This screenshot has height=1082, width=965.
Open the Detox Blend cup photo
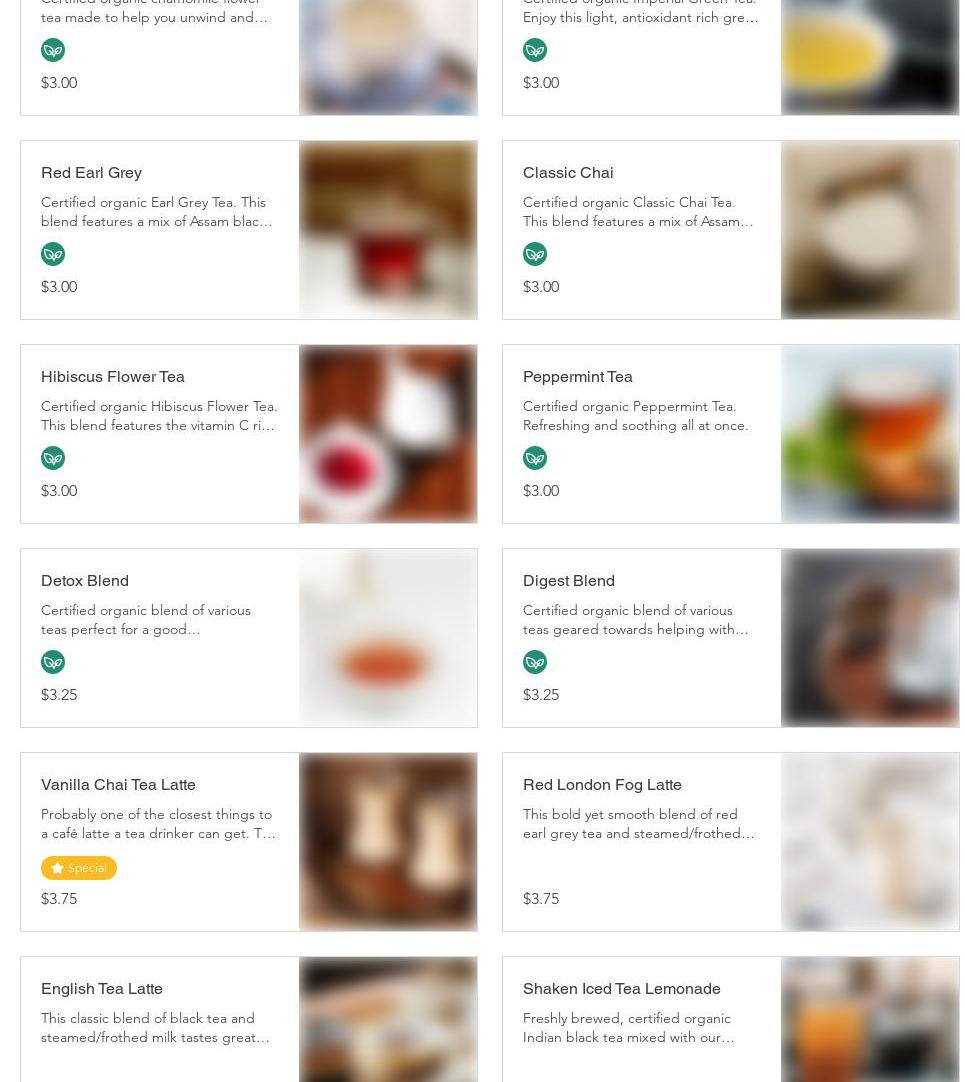point(388,638)
